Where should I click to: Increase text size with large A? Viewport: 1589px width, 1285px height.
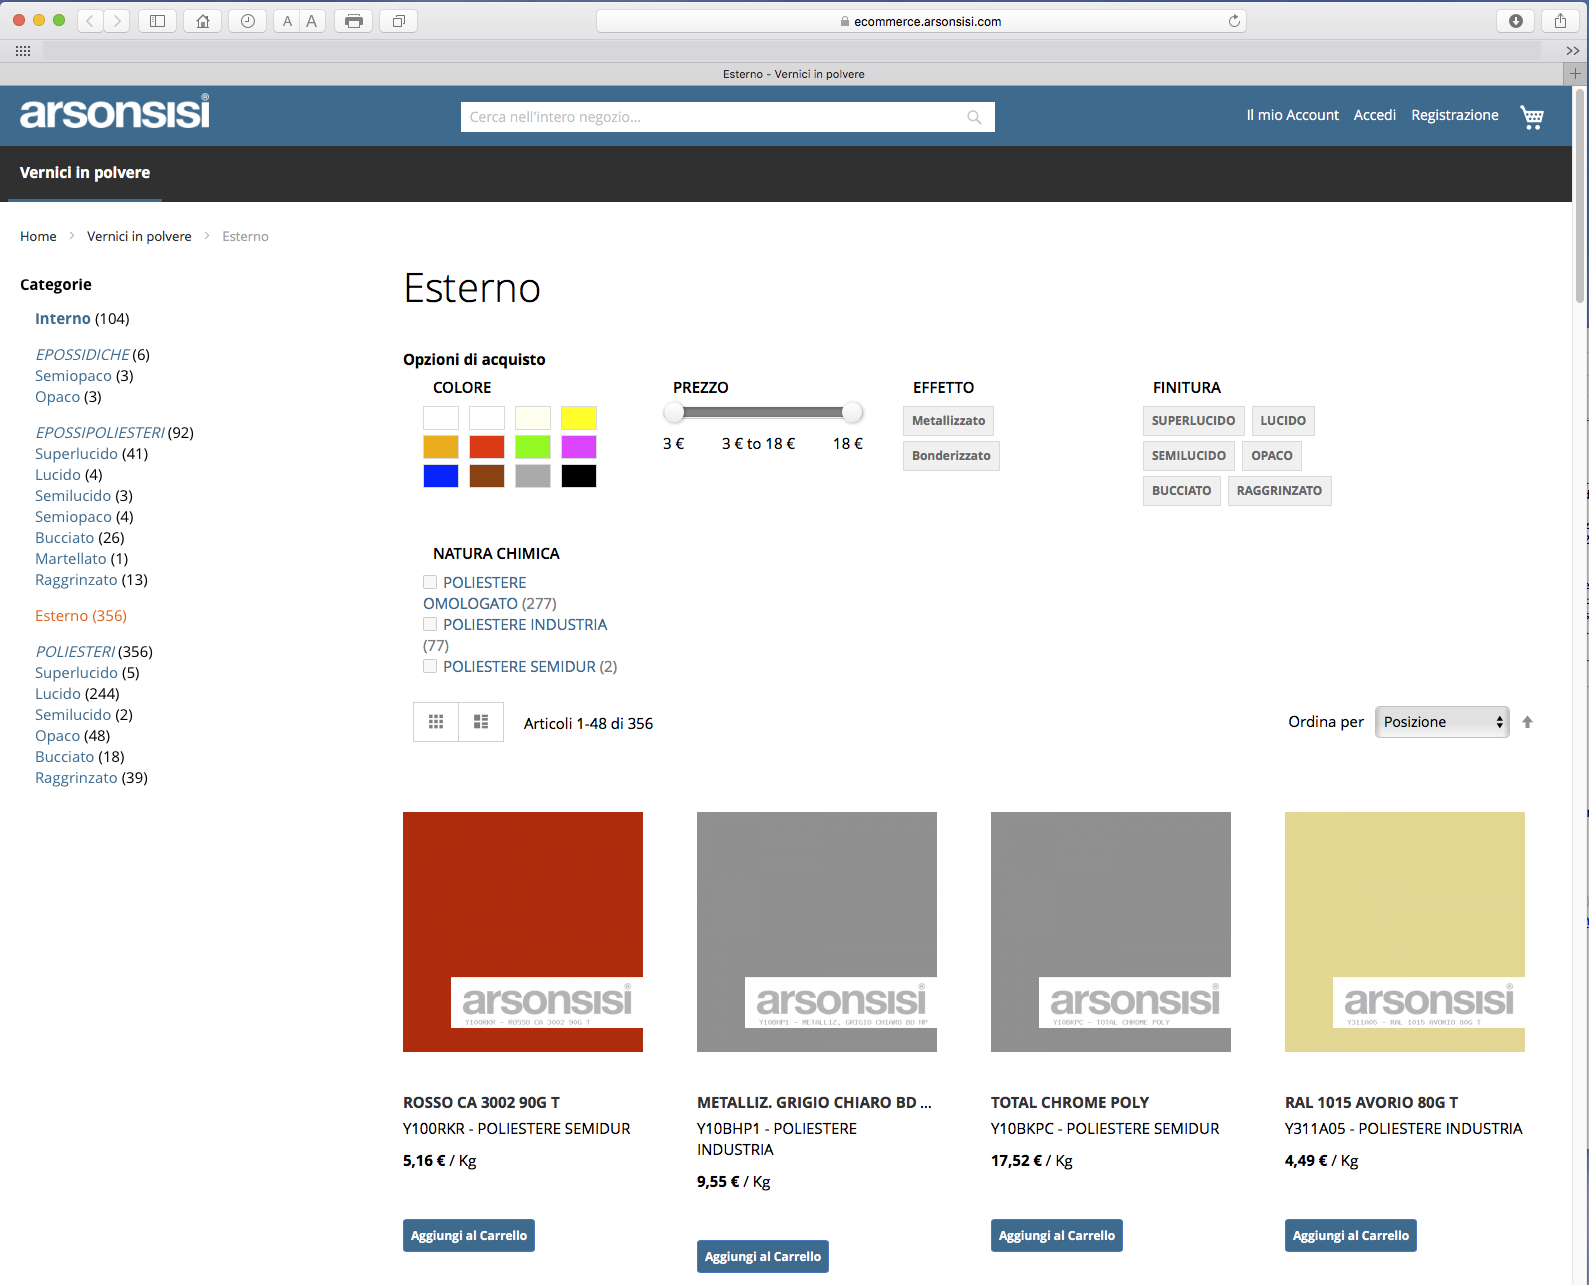[x=312, y=21]
